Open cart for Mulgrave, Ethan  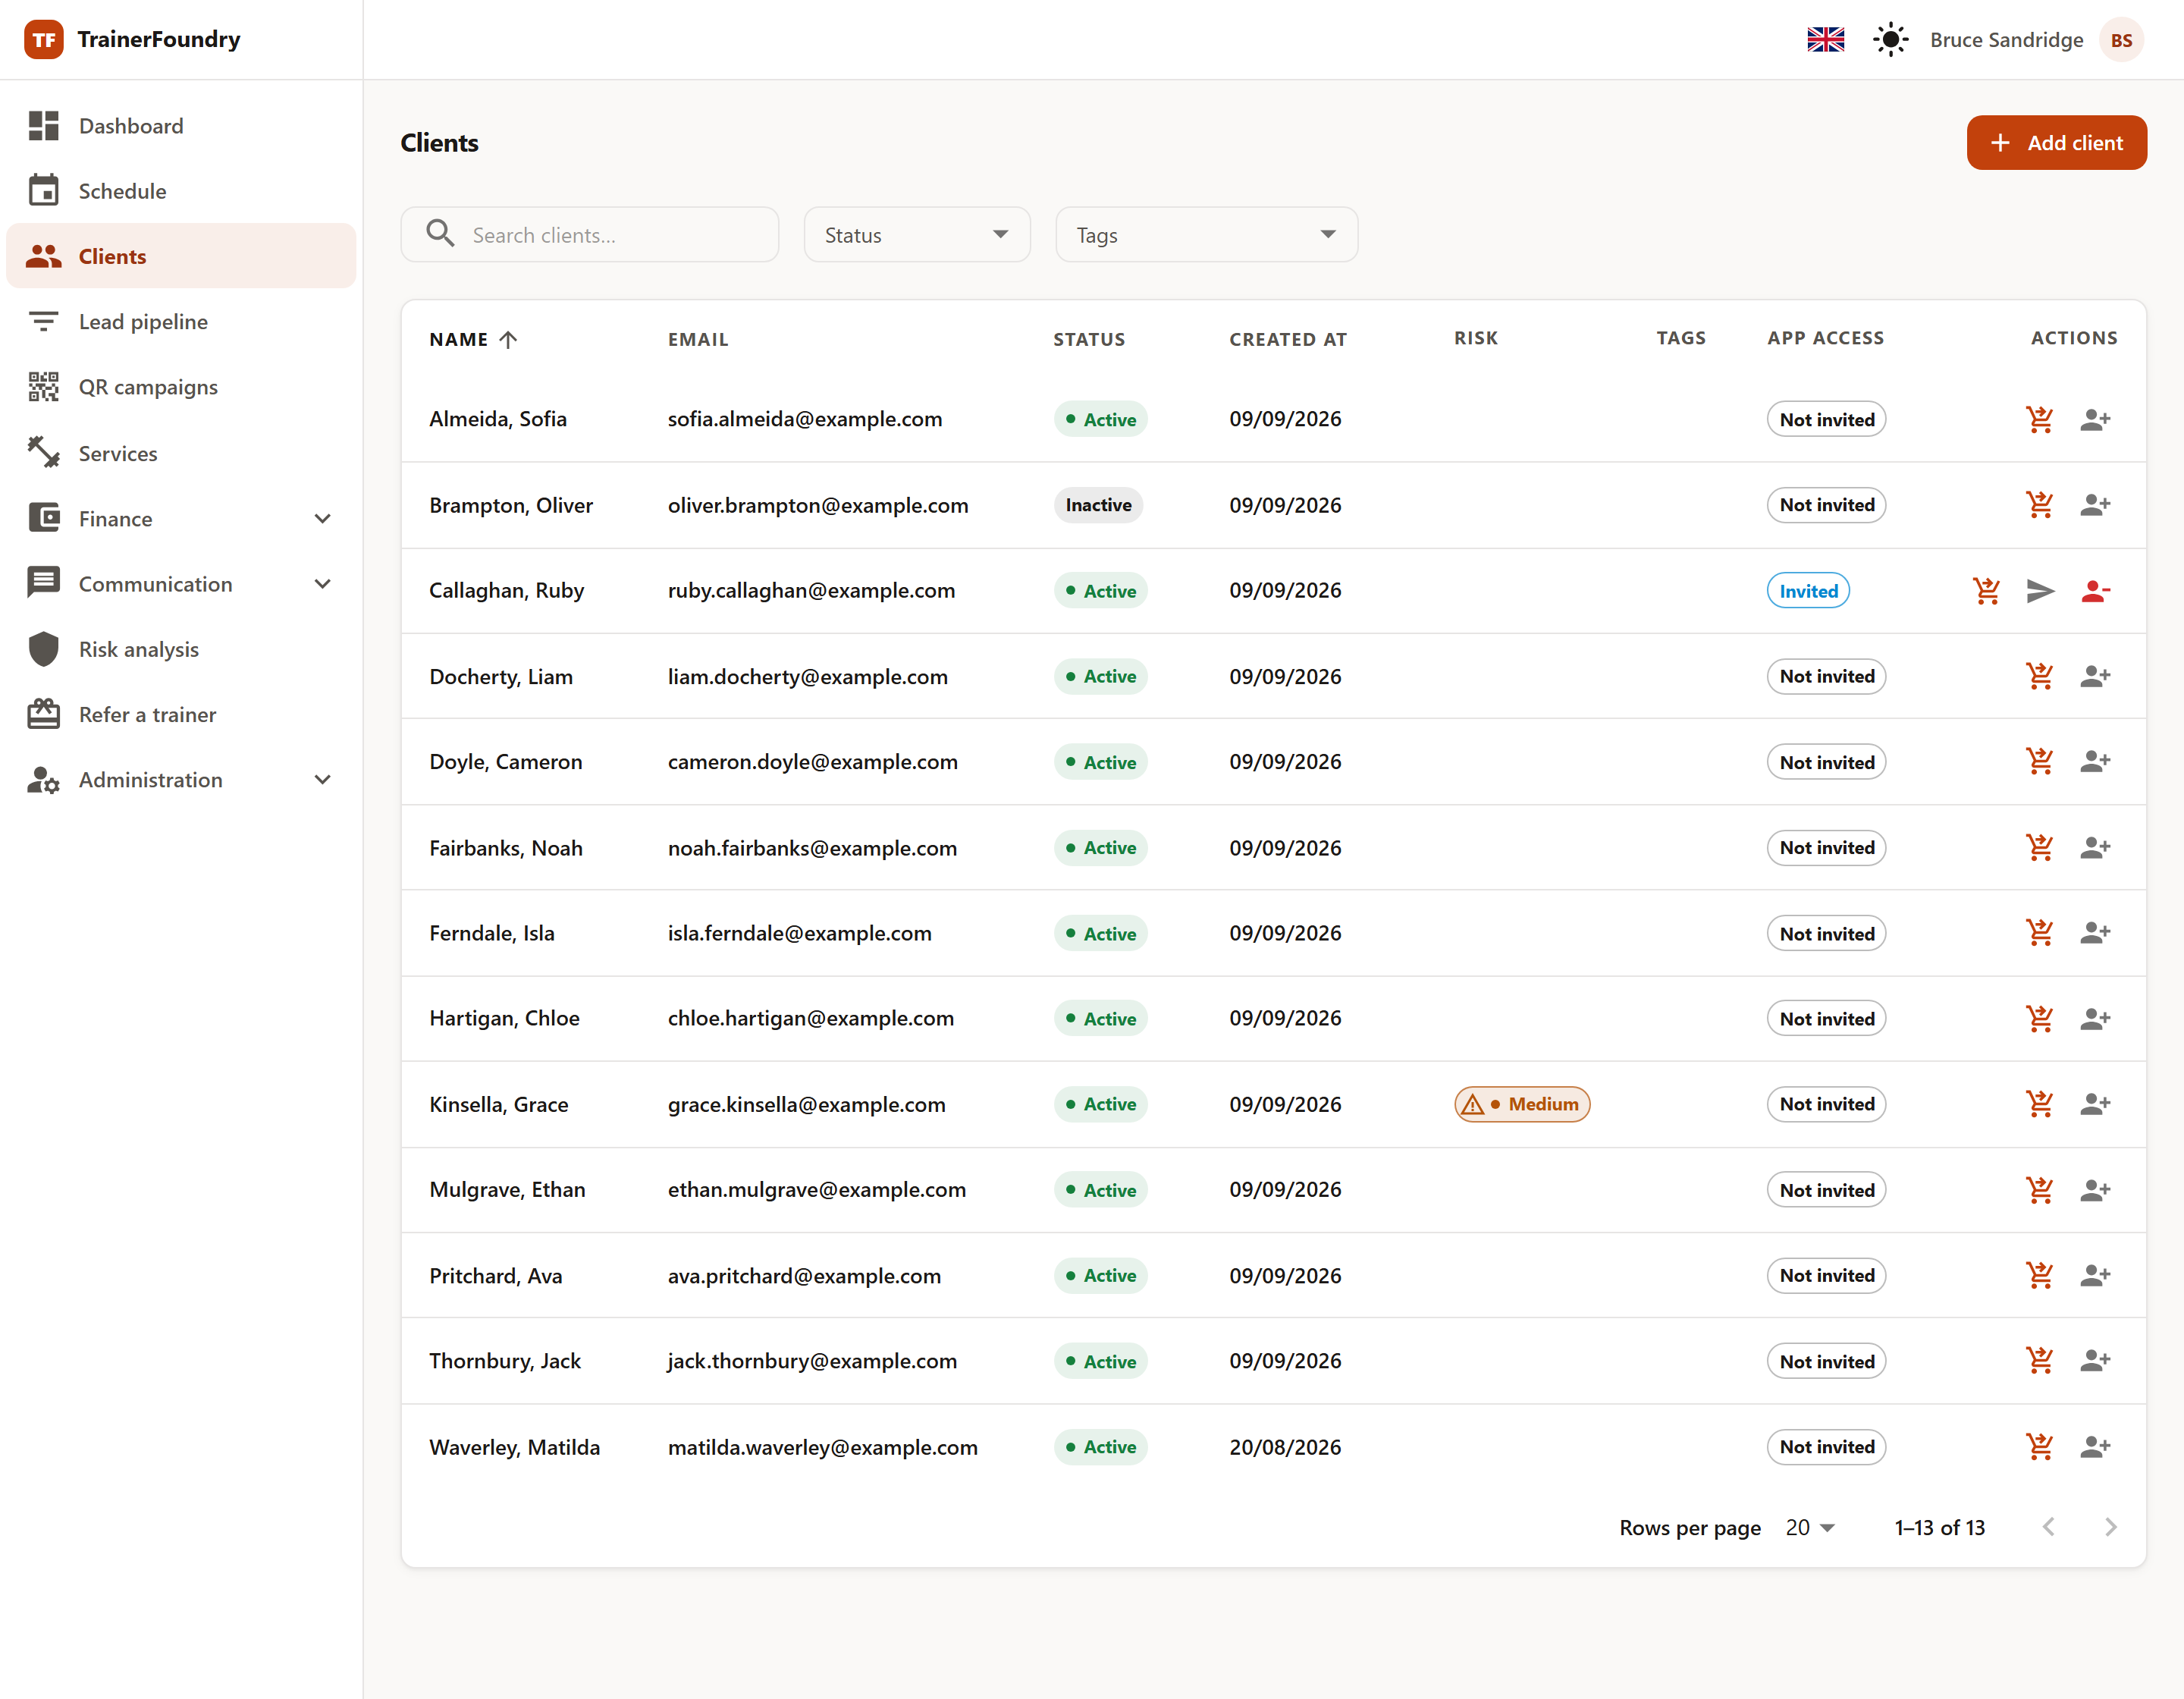(2039, 1190)
